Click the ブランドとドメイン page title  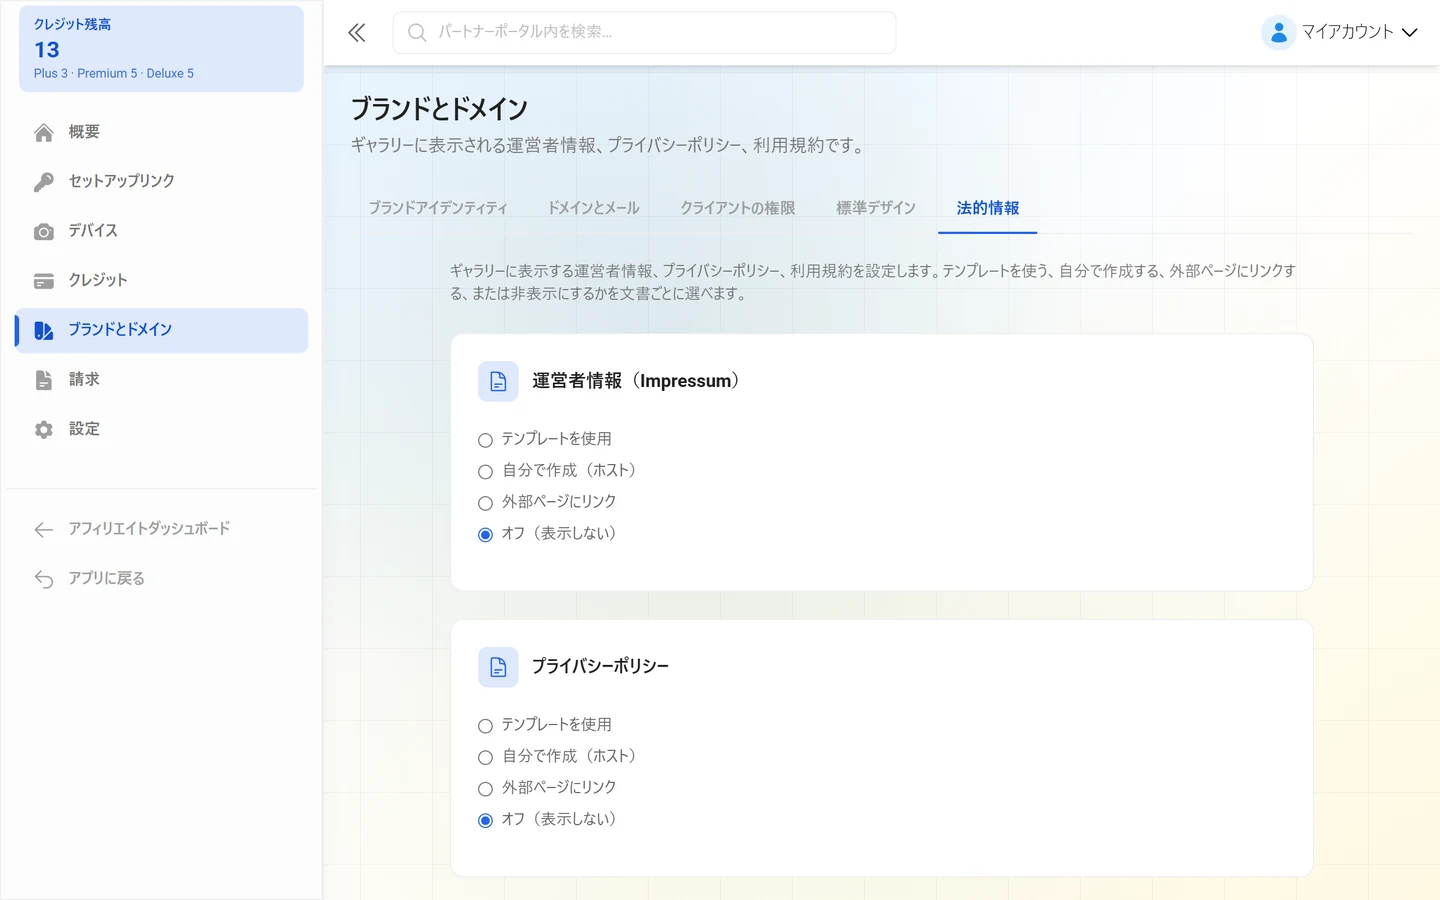tap(439, 109)
